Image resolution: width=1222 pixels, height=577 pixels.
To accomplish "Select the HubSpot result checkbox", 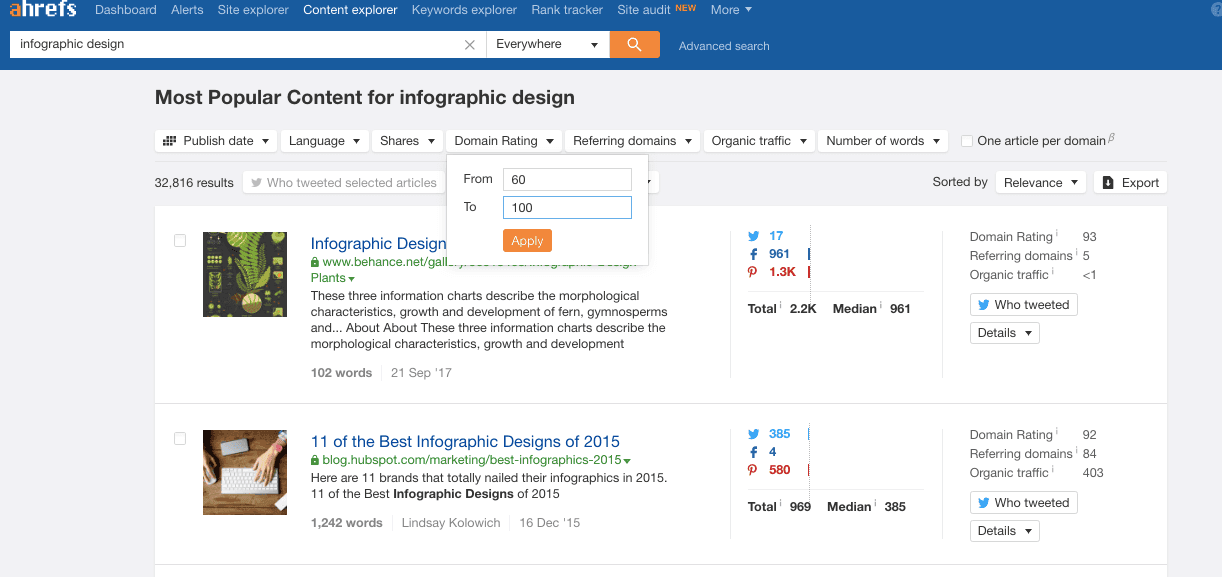I will (x=180, y=438).
